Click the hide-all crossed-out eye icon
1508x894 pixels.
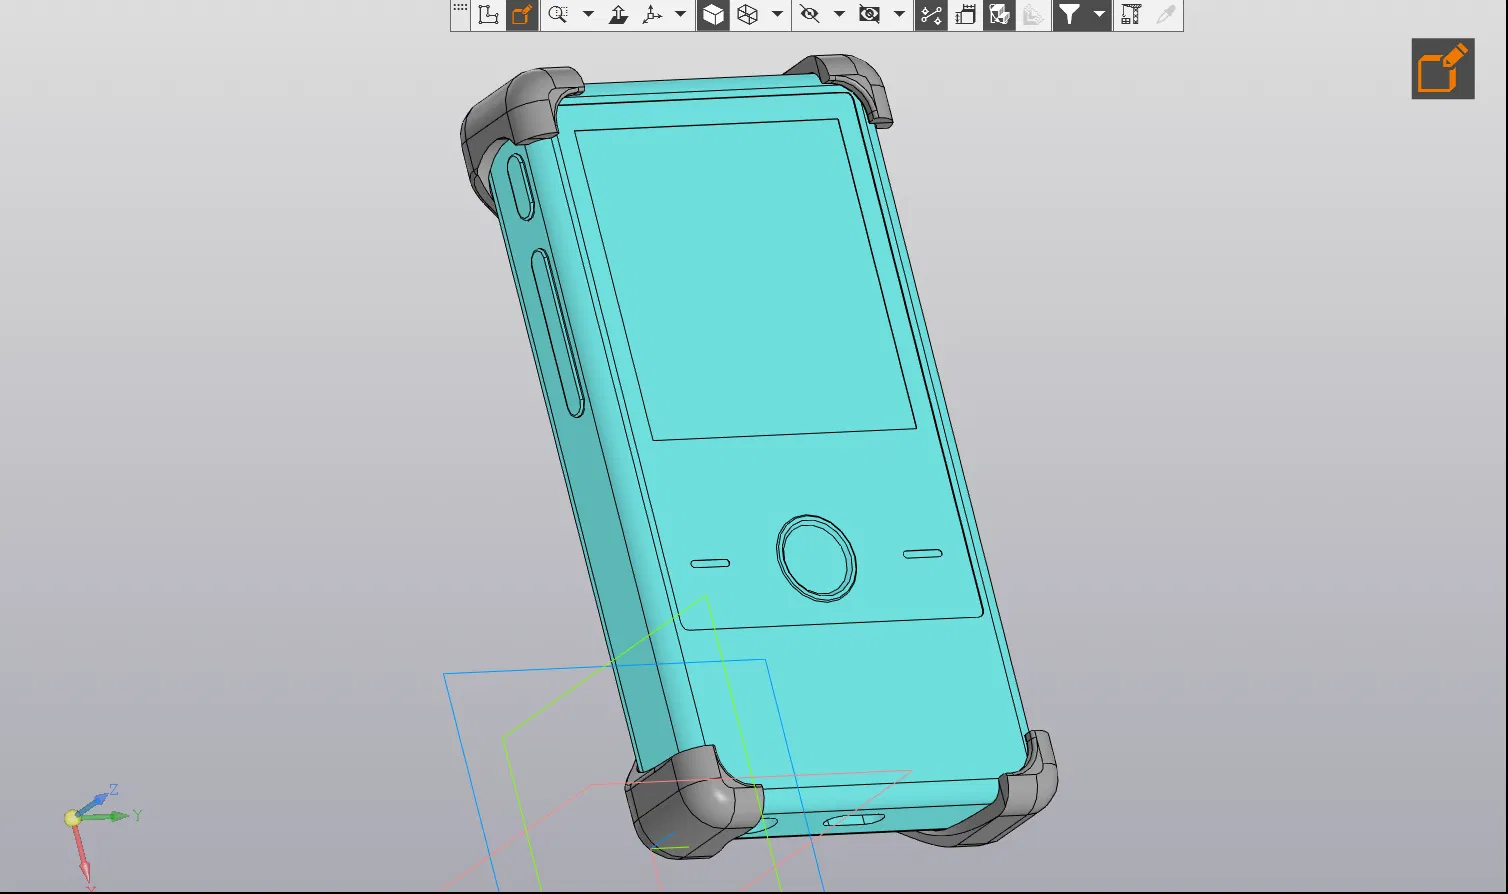click(870, 15)
